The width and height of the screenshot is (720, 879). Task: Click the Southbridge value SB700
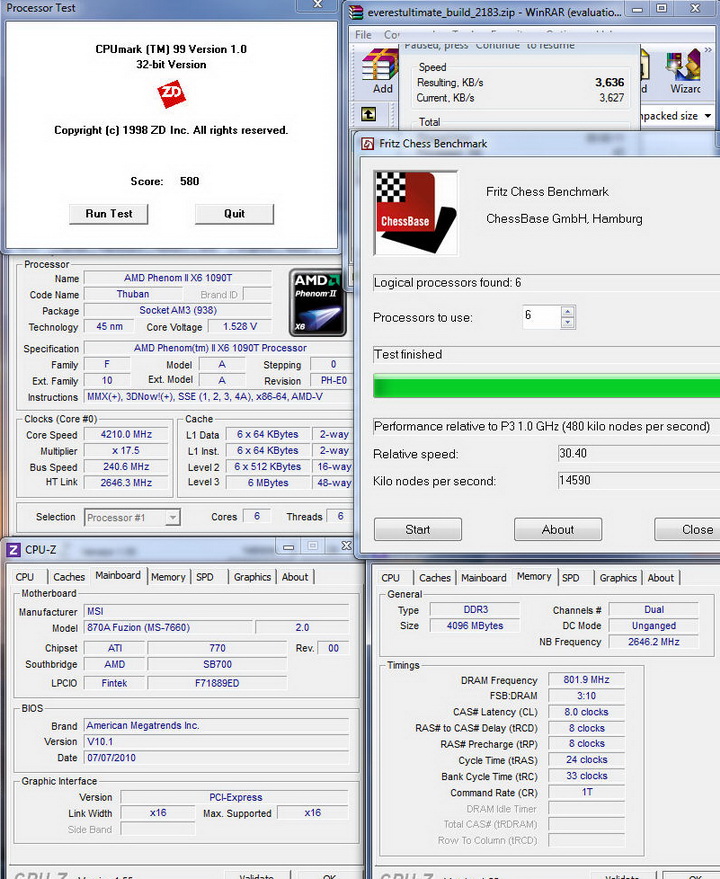tap(217, 664)
